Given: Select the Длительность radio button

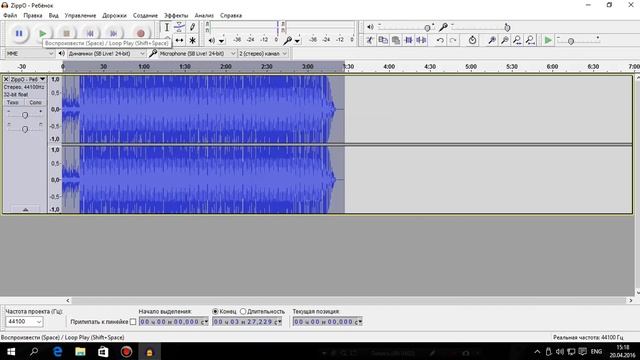Looking at the screenshot, I should 243,311.
